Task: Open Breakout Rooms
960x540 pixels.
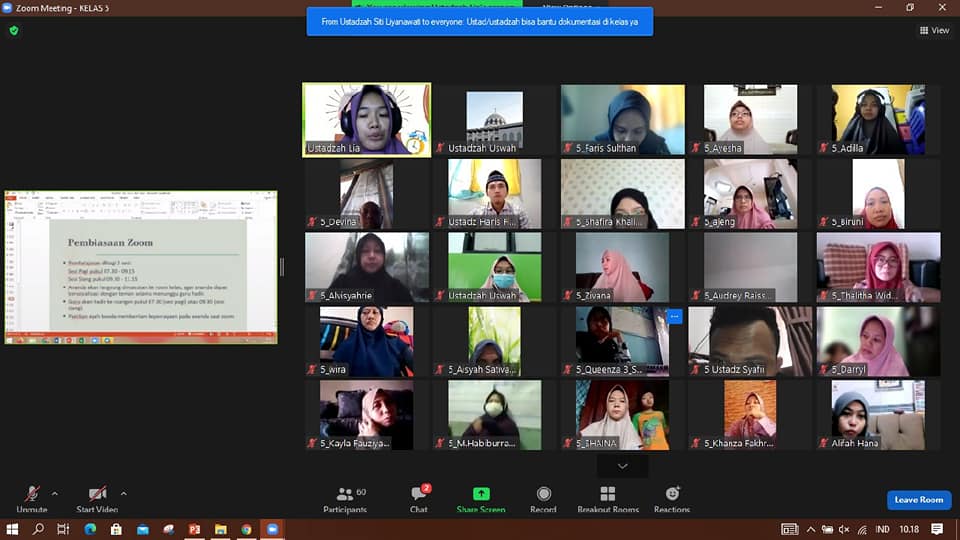Action: pyautogui.click(x=607, y=494)
